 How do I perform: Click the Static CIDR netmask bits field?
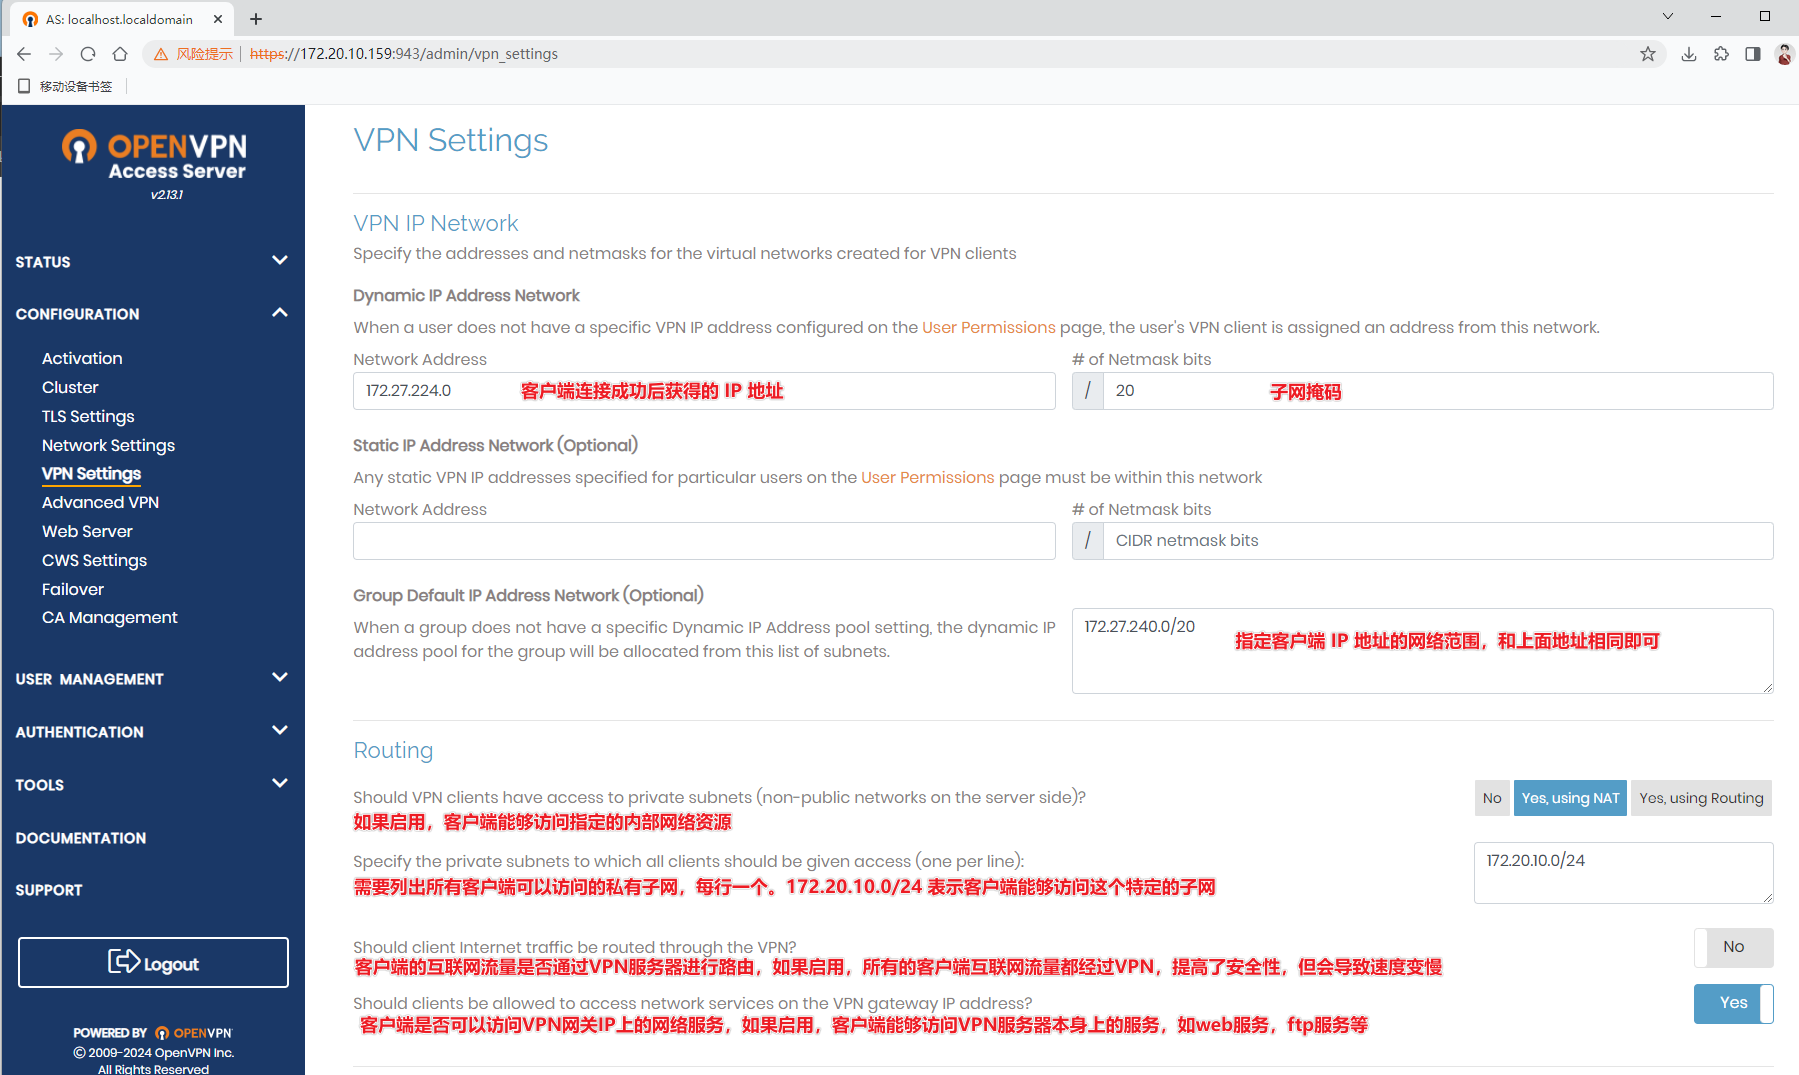click(1438, 541)
